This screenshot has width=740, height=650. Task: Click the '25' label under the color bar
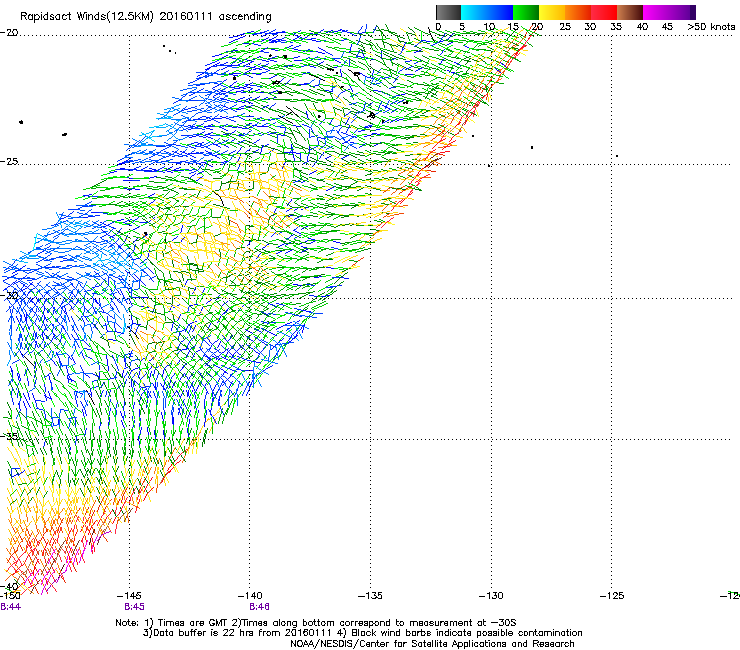point(565,26)
